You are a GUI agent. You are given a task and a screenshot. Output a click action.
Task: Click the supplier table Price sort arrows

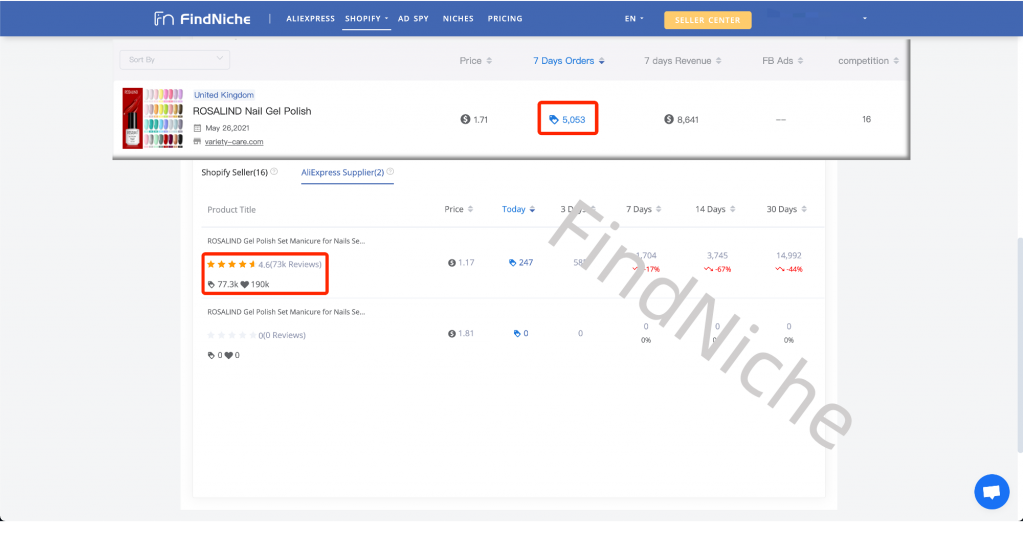pos(470,209)
